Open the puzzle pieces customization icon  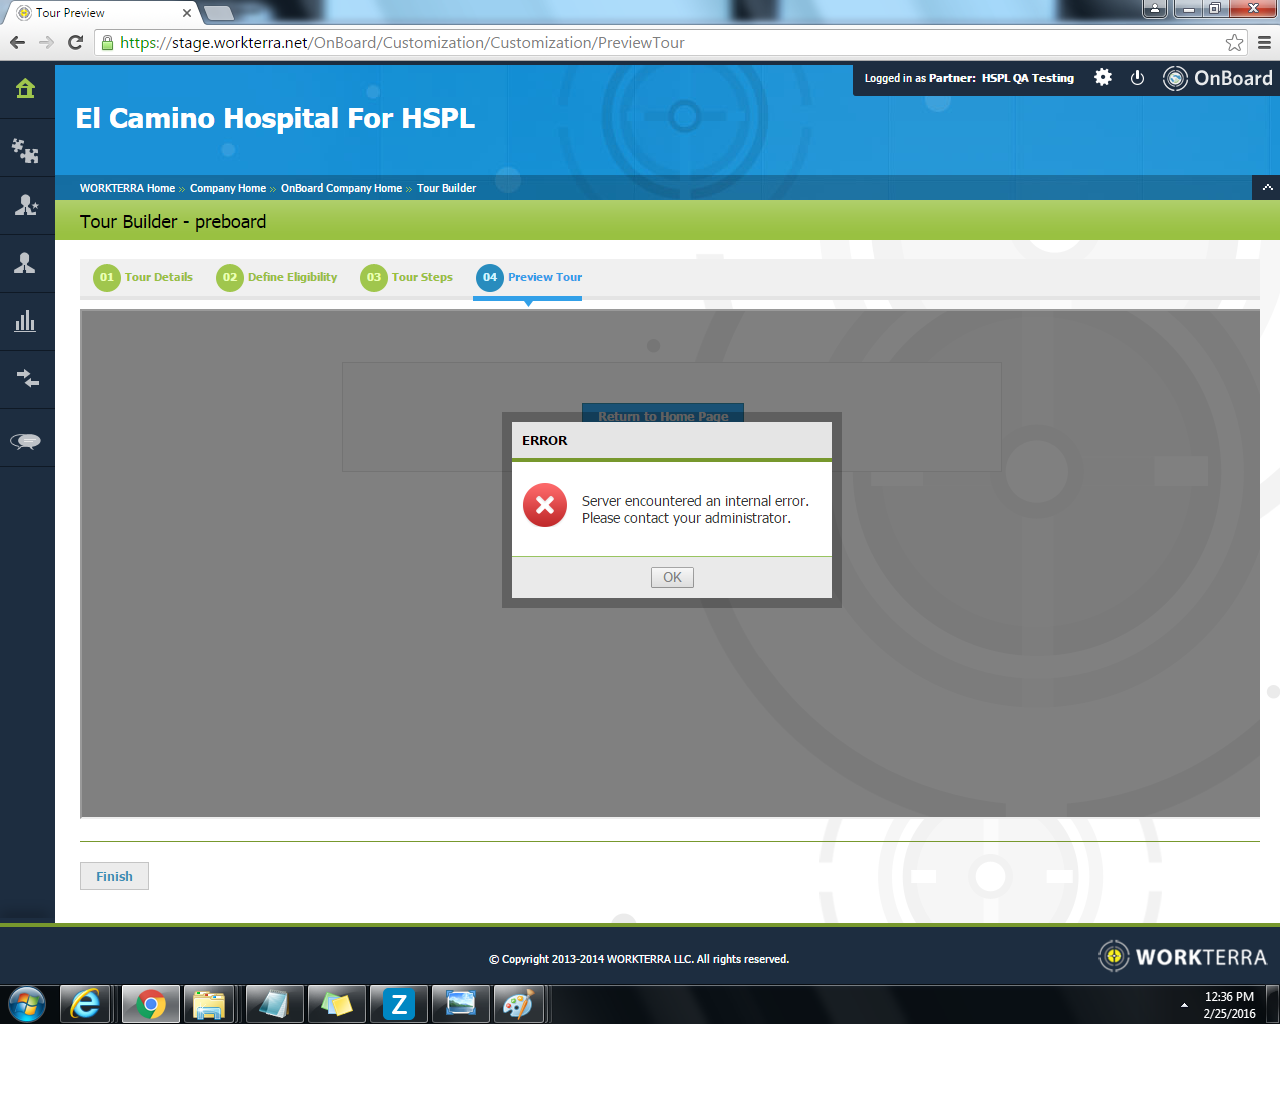click(x=26, y=150)
